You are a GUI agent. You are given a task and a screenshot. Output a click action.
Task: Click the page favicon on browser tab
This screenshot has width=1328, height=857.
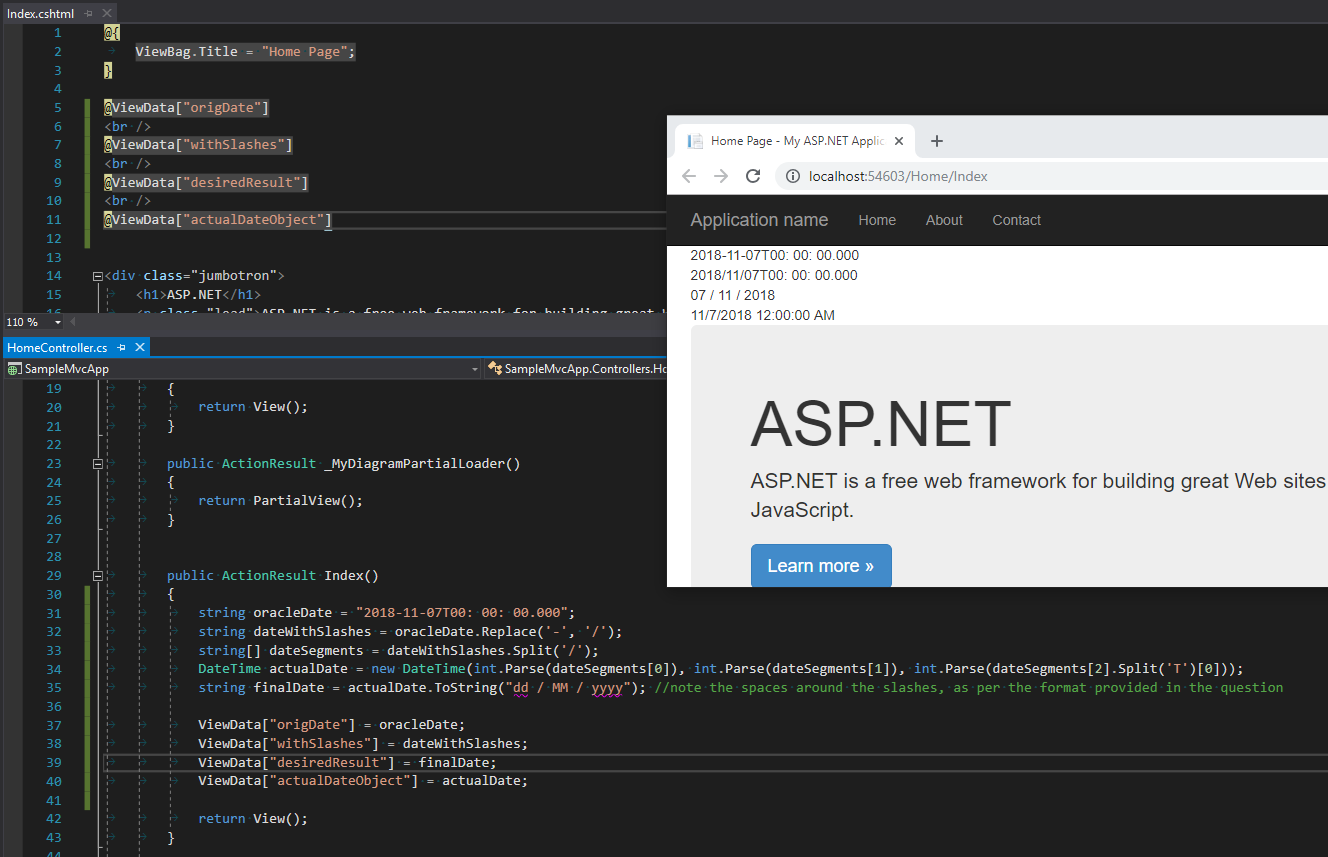coord(695,141)
